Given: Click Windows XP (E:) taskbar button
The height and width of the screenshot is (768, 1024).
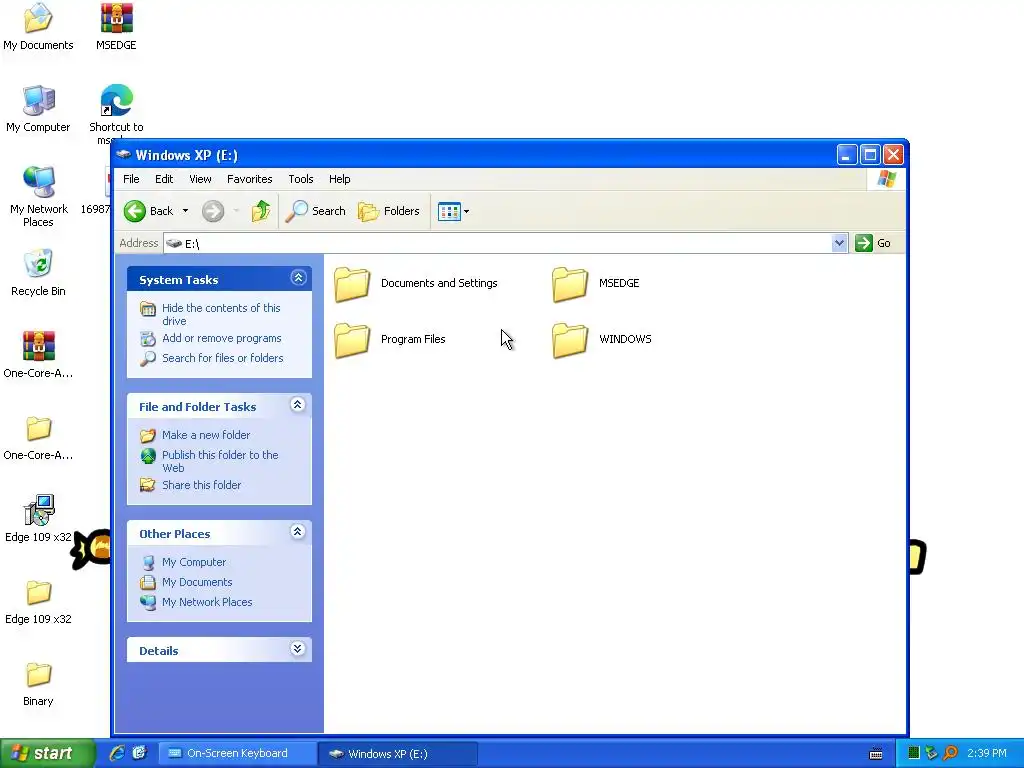Looking at the screenshot, I should click(397, 754).
